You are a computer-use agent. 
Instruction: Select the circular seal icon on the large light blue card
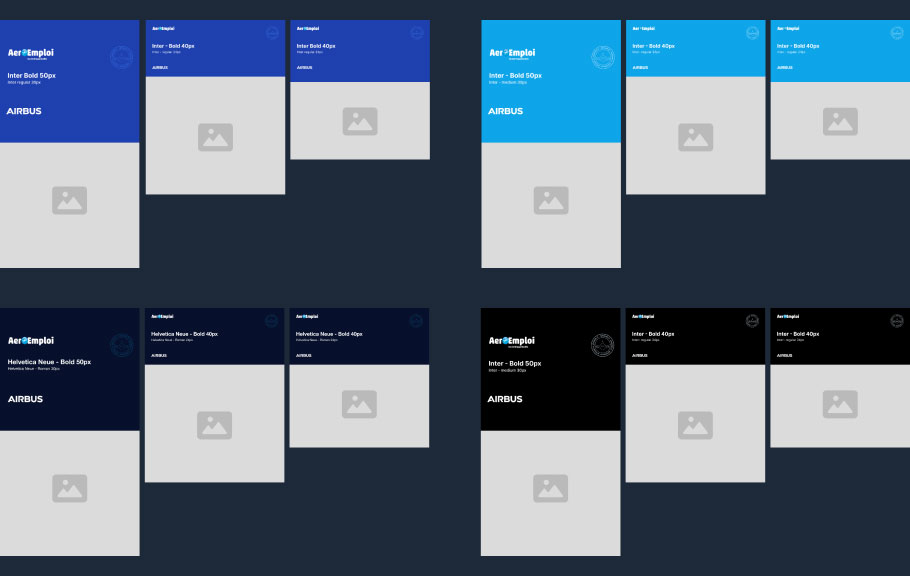tap(602, 57)
